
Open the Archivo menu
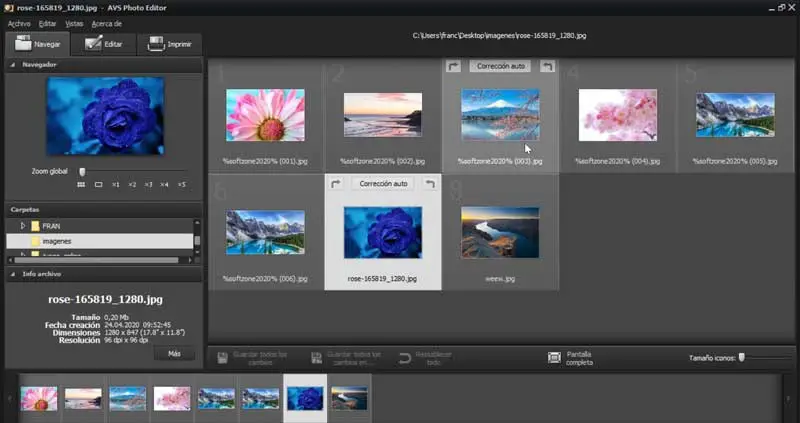19,24
